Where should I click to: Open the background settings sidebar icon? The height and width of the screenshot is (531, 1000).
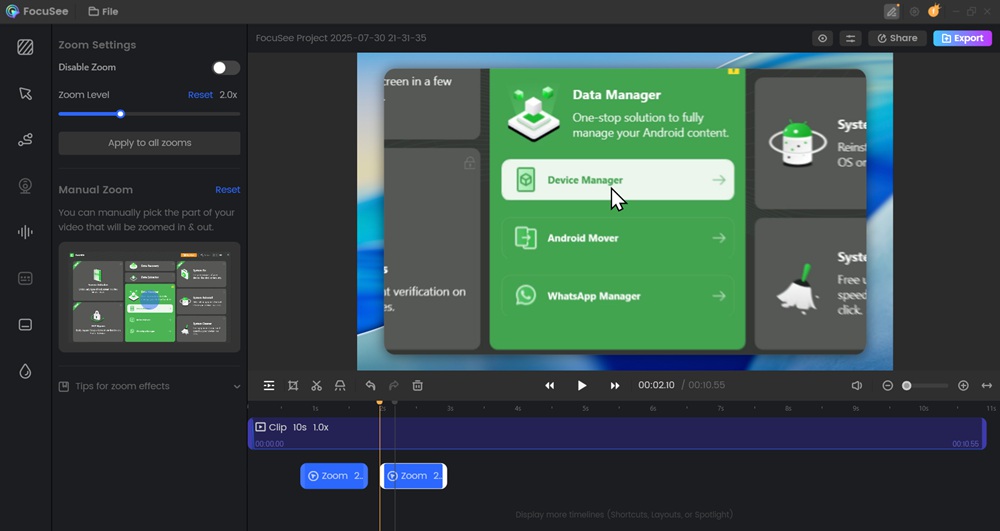click(x=26, y=47)
